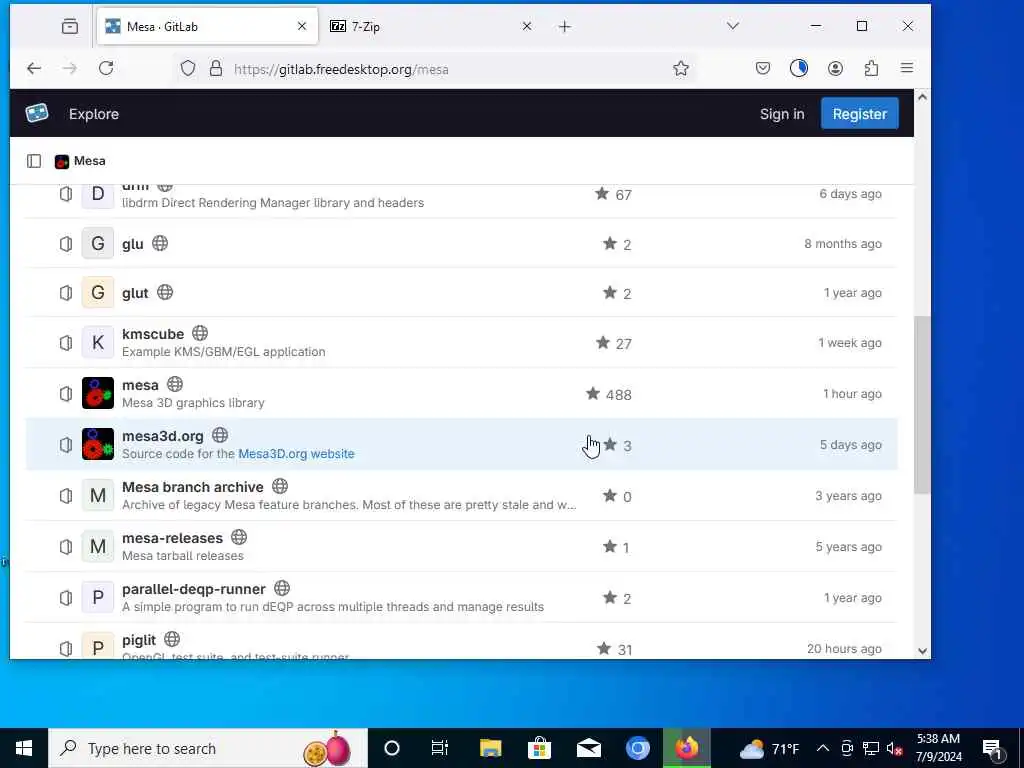Reload the current page
Image resolution: width=1024 pixels, height=768 pixels.
coord(106,68)
